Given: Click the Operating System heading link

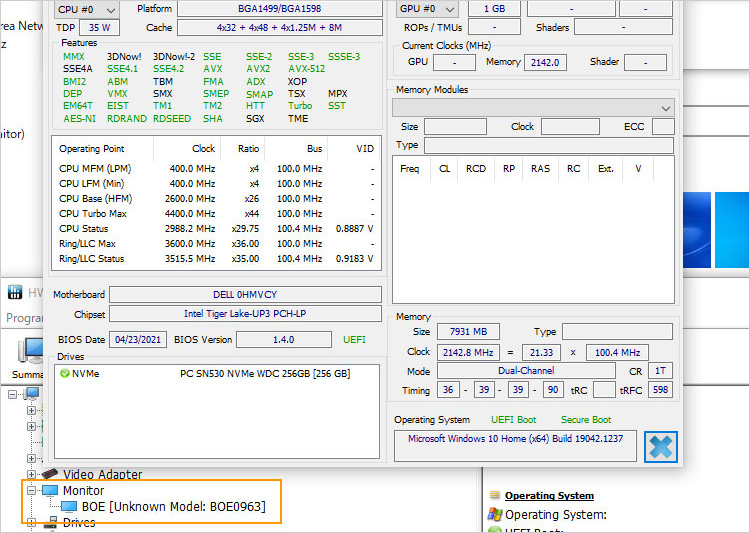Looking at the screenshot, I should [549, 495].
